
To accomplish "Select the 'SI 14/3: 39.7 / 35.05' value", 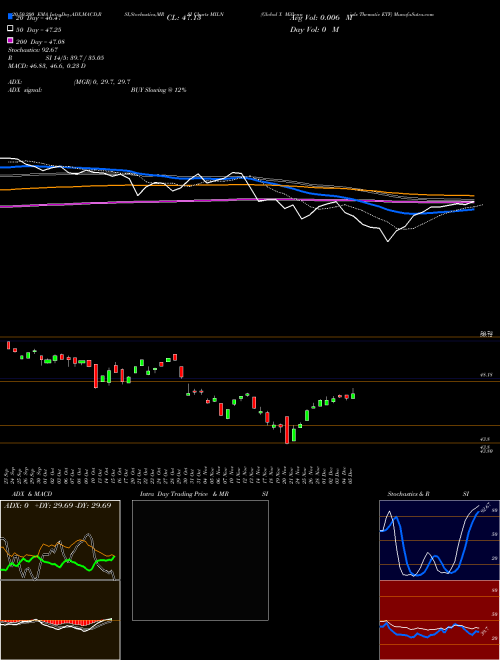I will click(74, 58).
